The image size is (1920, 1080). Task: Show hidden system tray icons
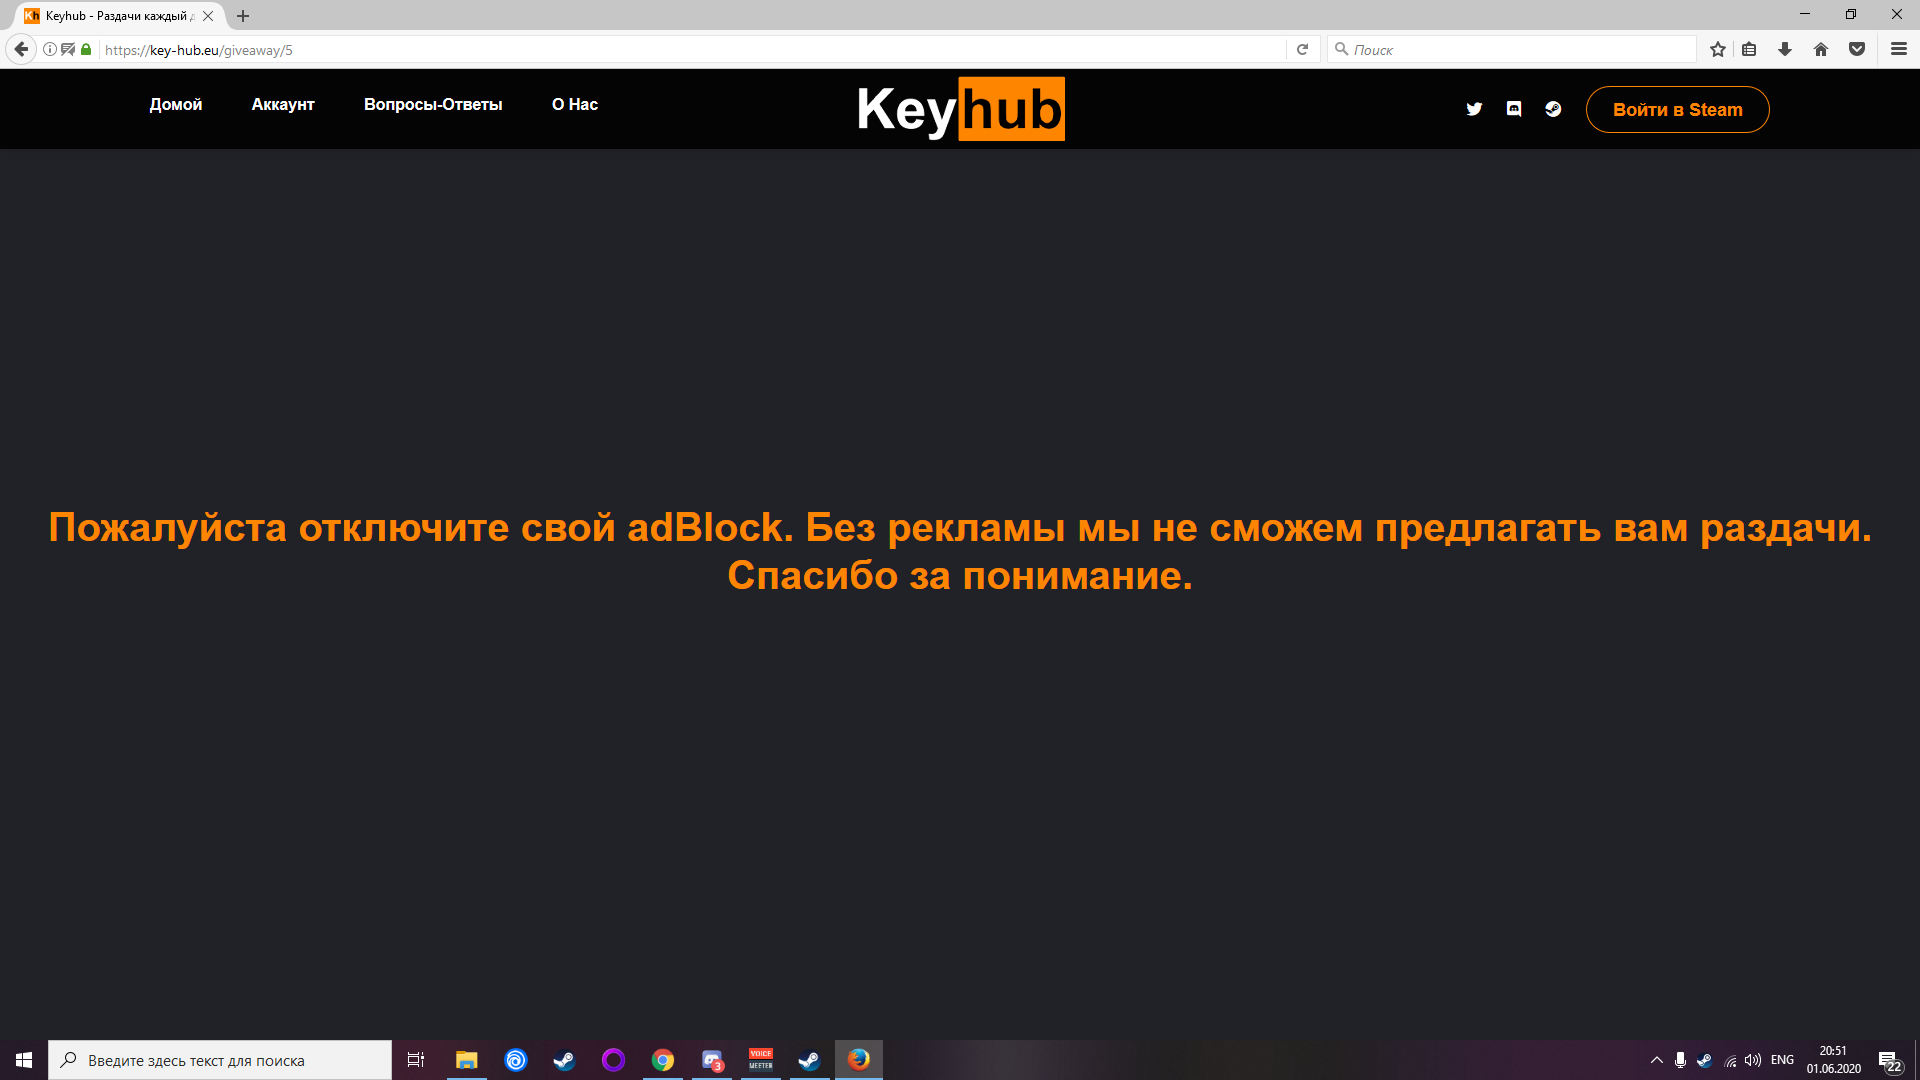(1657, 1060)
